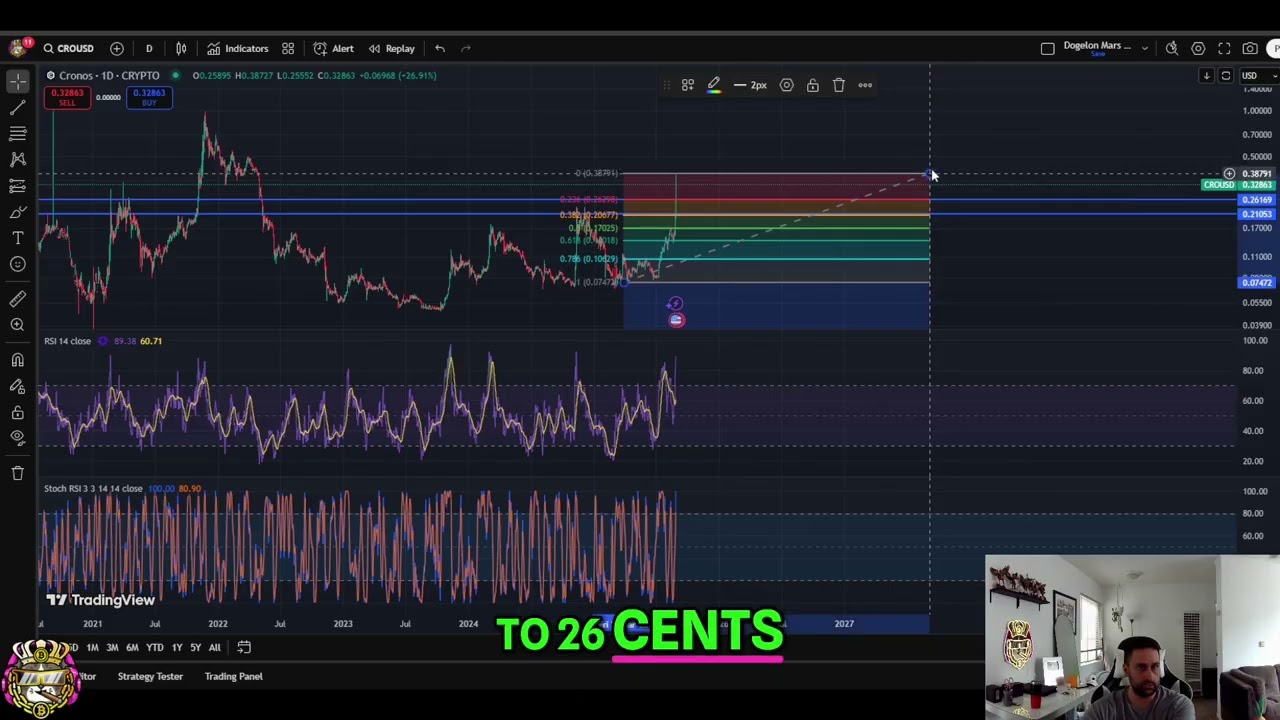This screenshot has height=720, width=1280.
Task: Undo the last chart action
Action: [440, 48]
